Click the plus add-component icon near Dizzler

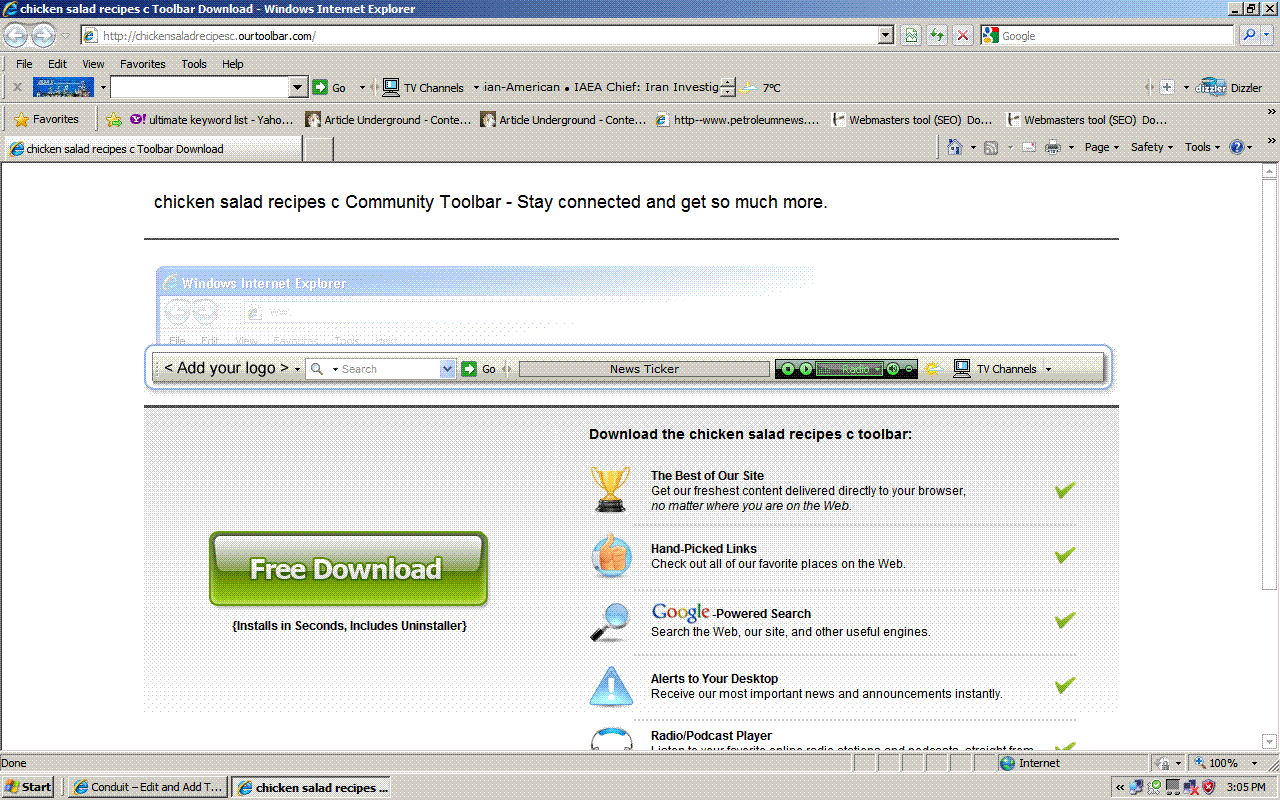(1167, 87)
